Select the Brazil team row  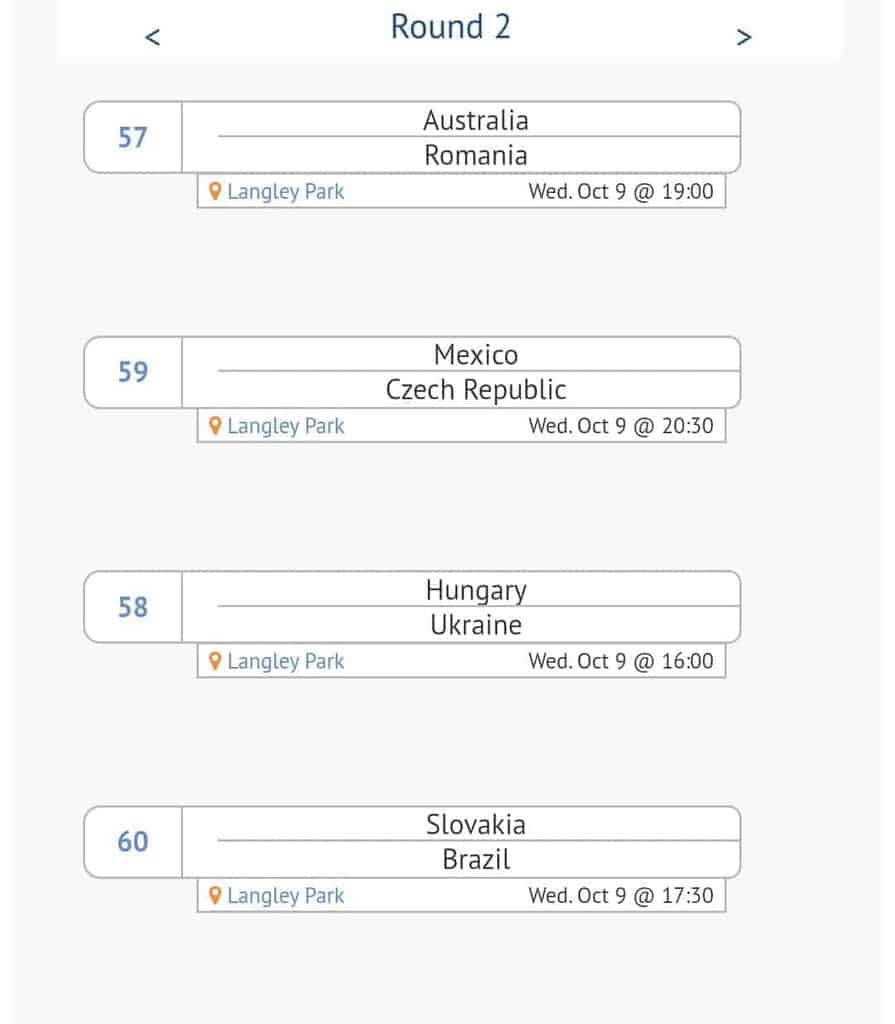point(461,859)
